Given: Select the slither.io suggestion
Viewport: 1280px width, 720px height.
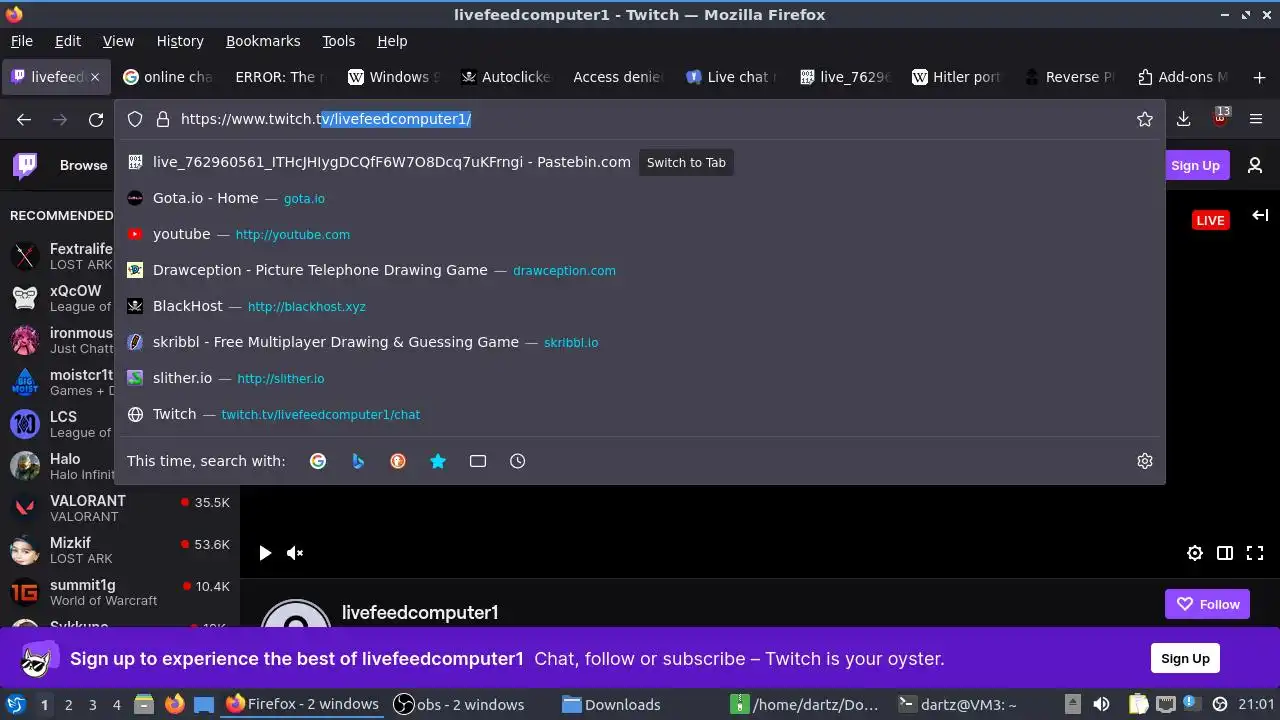Looking at the screenshot, I should [x=640, y=378].
